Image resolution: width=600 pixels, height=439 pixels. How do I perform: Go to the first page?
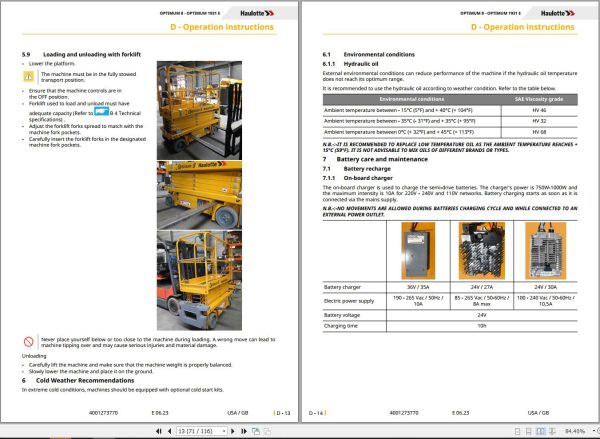(159, 431)
